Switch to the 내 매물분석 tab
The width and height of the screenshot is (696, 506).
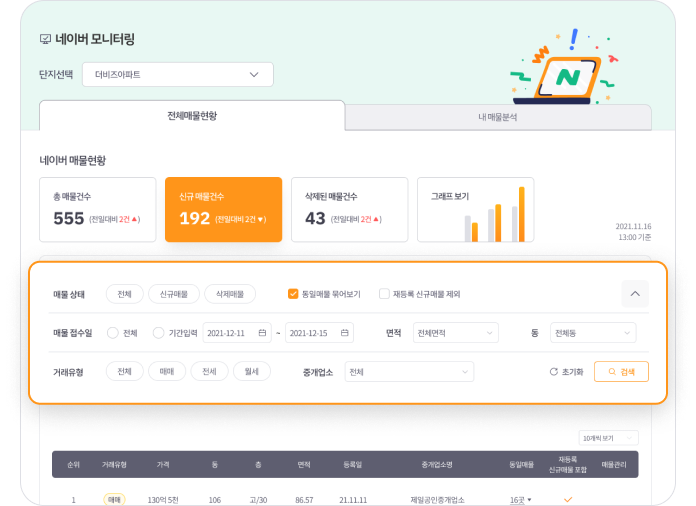(x=498, y=117)
